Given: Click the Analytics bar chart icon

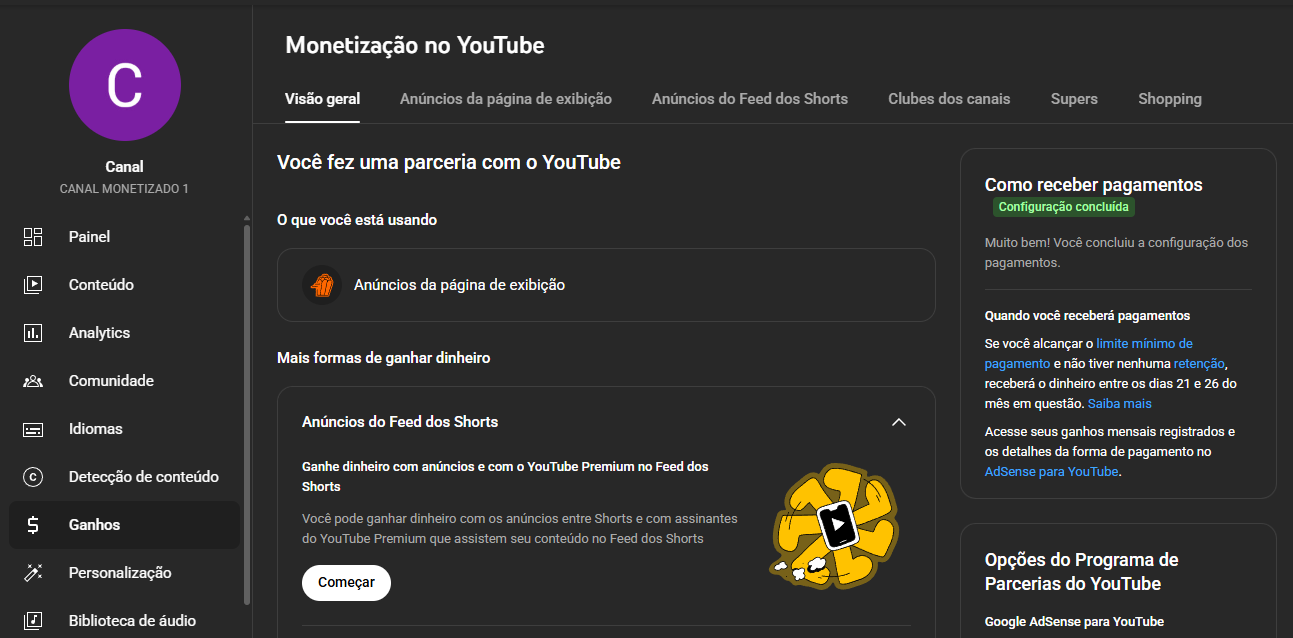Looking at the screenshot, I should [33, 333].
